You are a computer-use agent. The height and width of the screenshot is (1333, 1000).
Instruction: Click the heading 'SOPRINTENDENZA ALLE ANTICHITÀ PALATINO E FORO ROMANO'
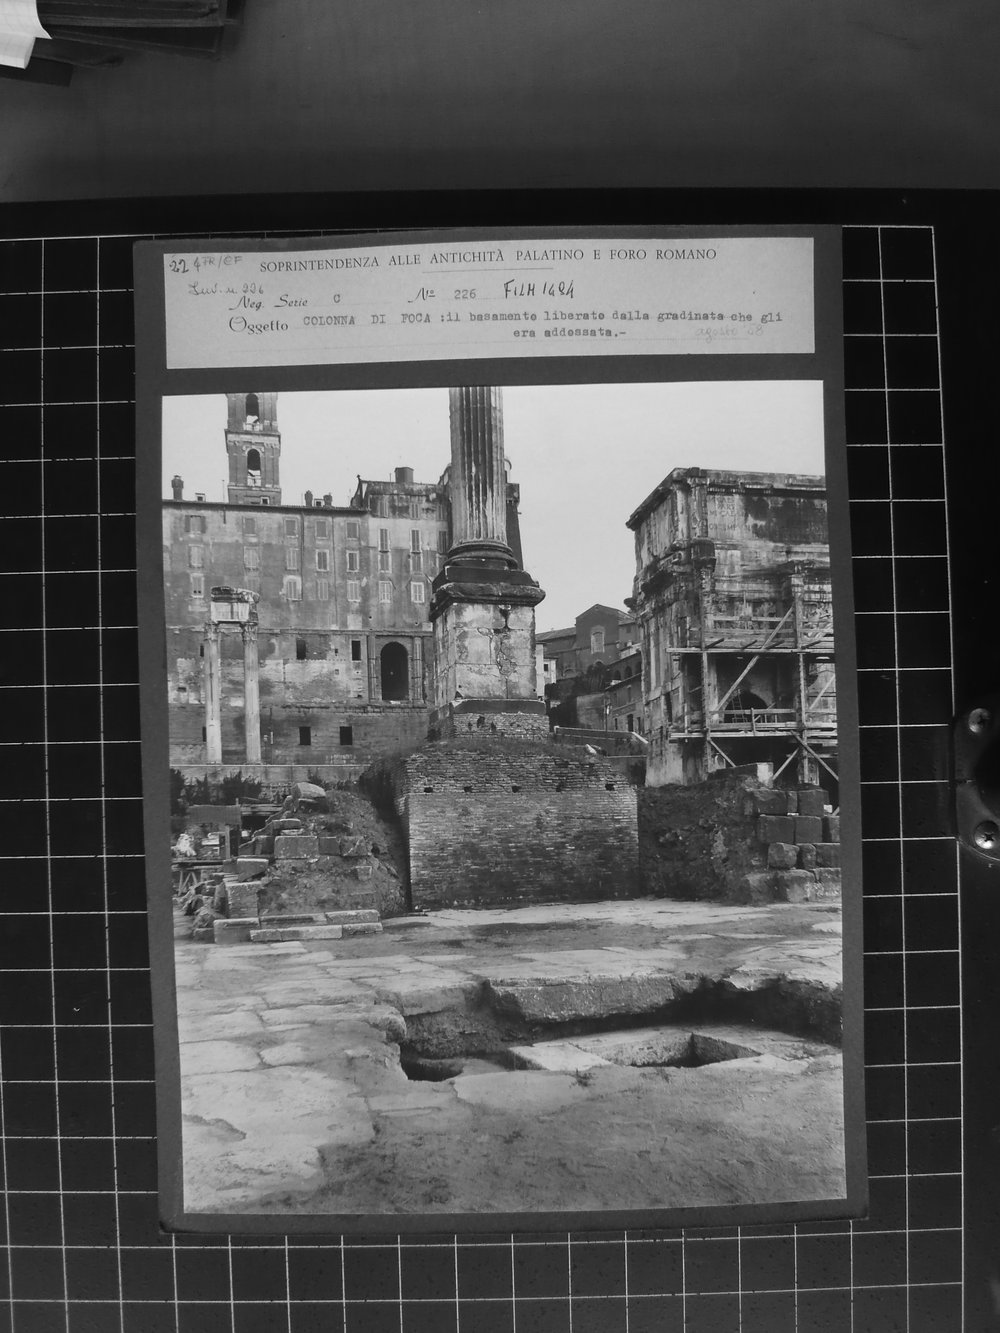488,258
